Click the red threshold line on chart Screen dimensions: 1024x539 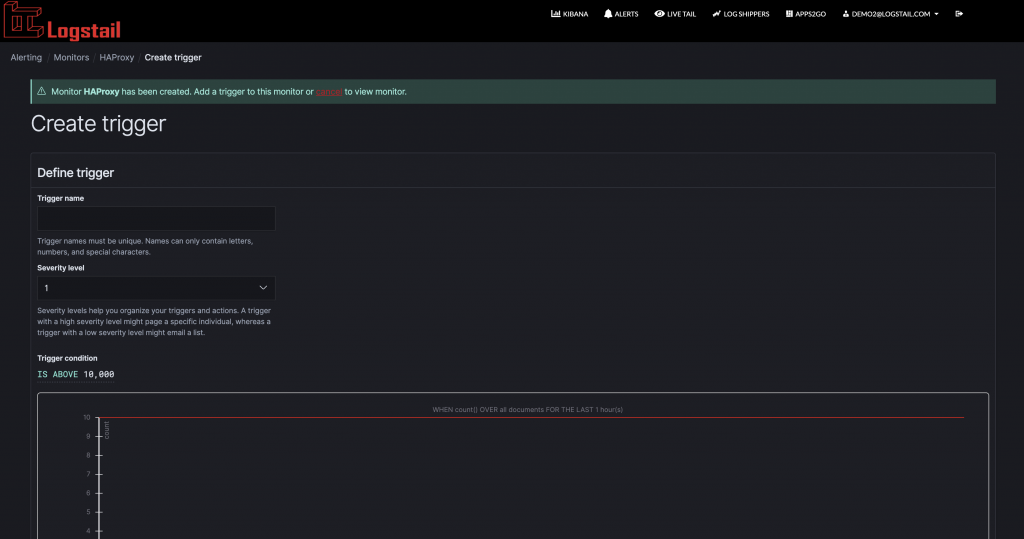click(x=531, y=417)
